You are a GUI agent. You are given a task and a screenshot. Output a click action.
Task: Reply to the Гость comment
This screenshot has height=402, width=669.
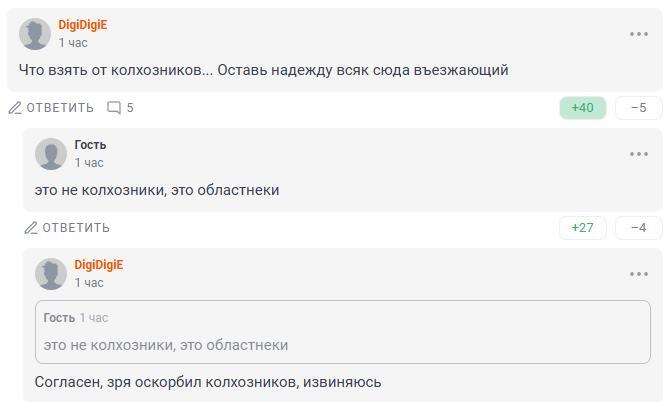tap(76, 228)
